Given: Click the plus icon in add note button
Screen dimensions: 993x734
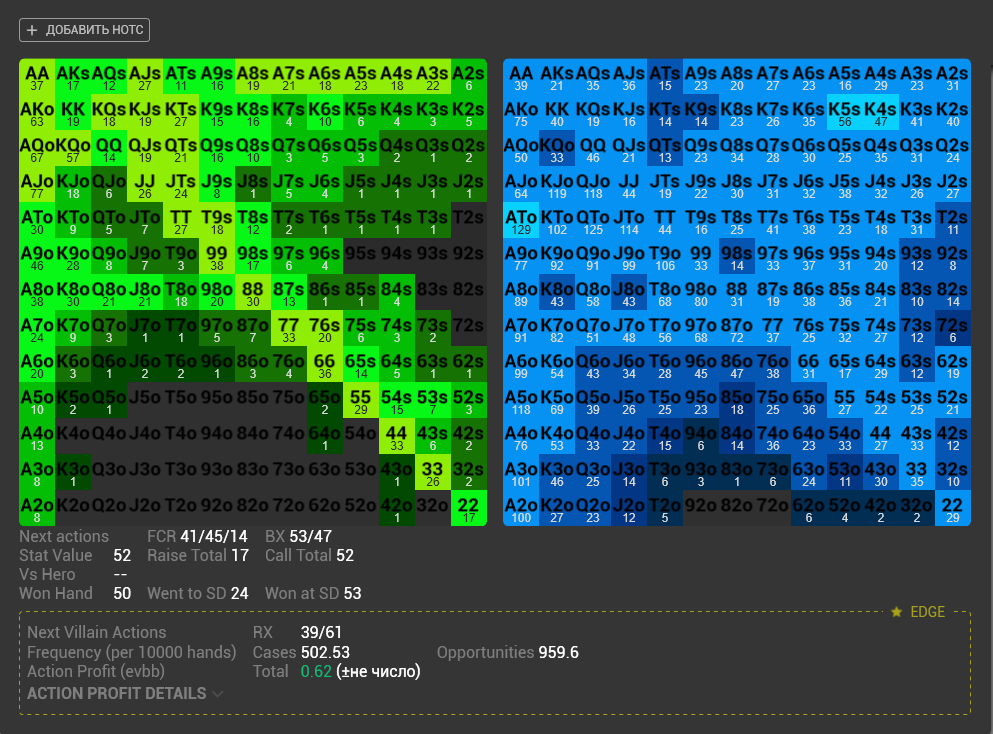Looking at the screenshot, I should (32, 30).
